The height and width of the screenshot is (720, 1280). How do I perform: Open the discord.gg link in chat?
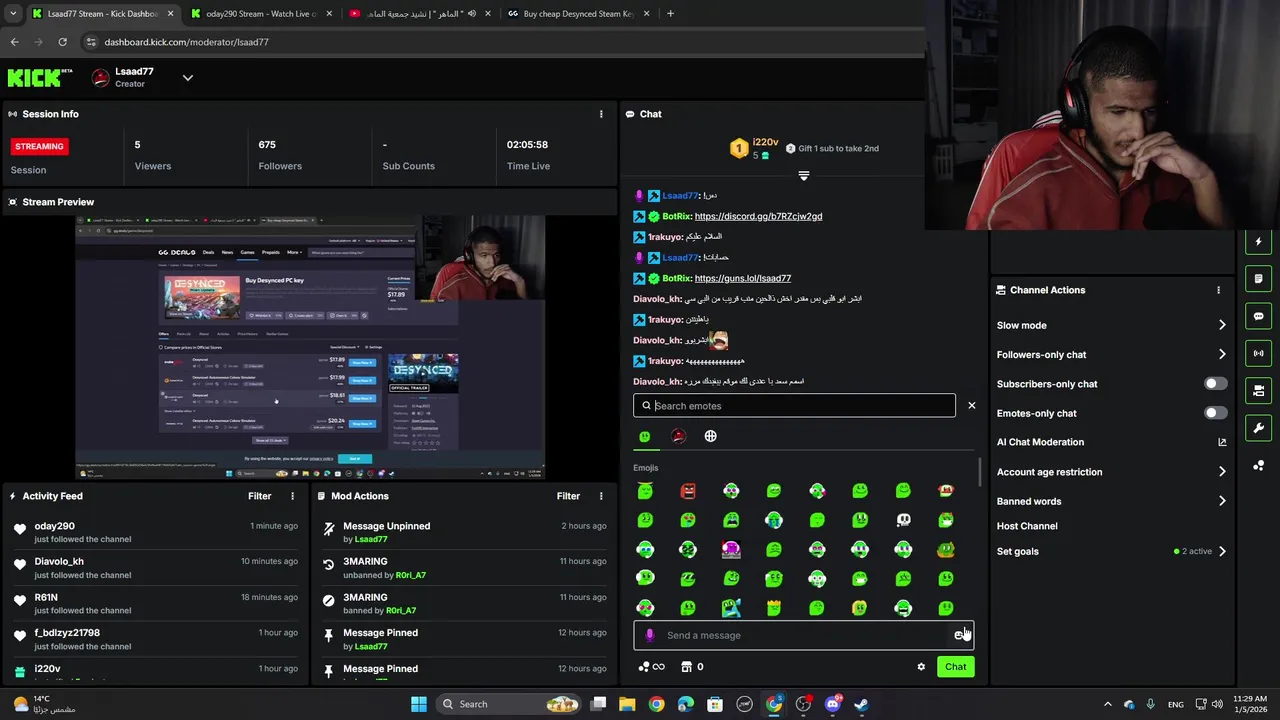pyautogui.click(x=758, y=216)
